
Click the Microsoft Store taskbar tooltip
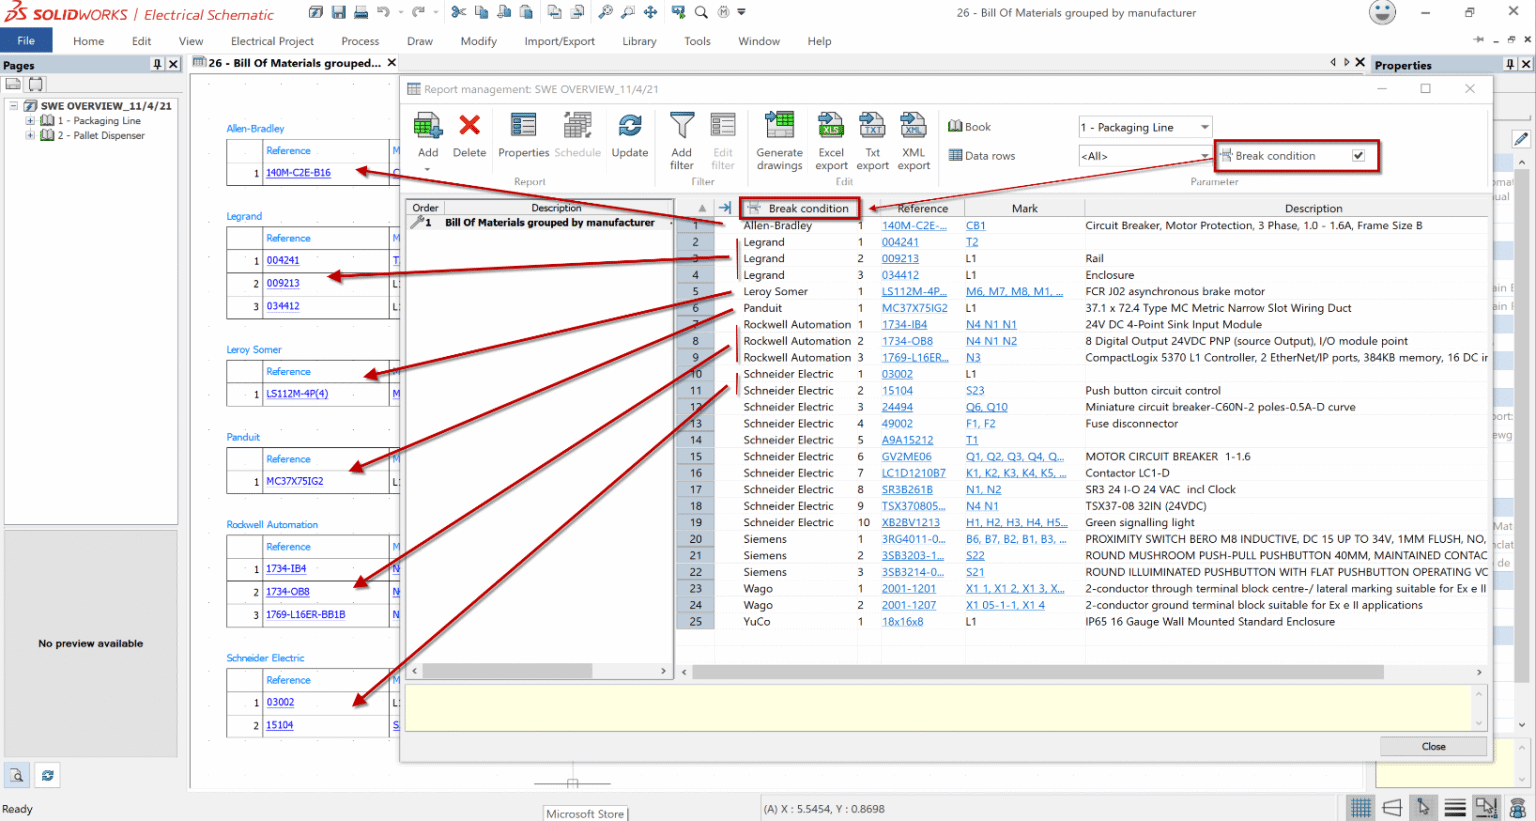coord(585,814)
